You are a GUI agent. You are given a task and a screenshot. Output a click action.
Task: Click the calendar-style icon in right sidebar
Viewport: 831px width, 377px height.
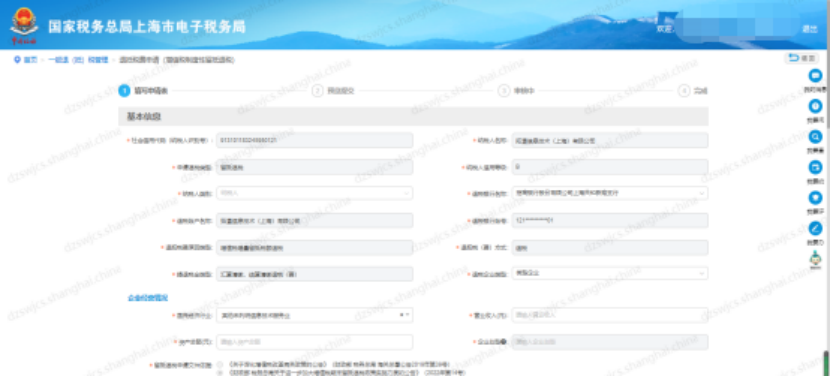click(815, 168)
